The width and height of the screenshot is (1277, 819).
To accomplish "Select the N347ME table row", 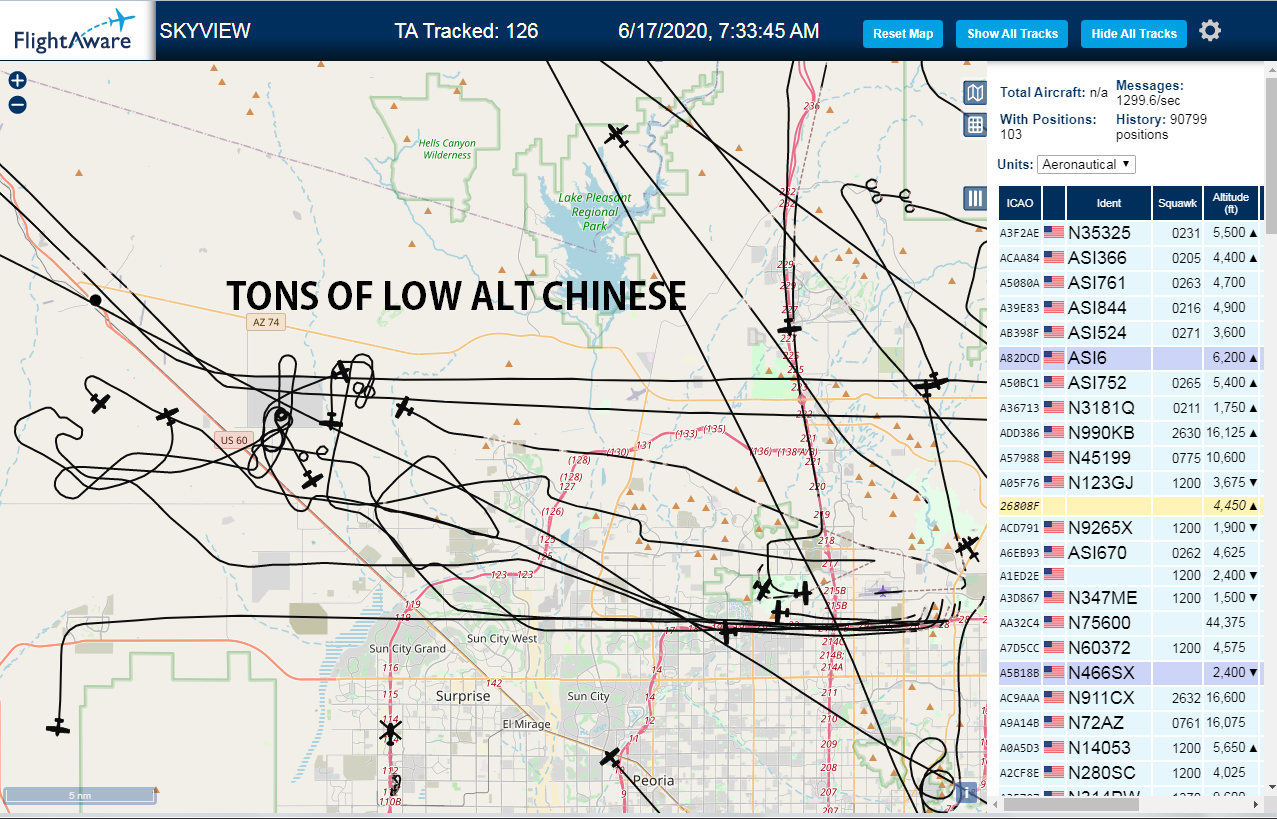I will (1130, 597).
